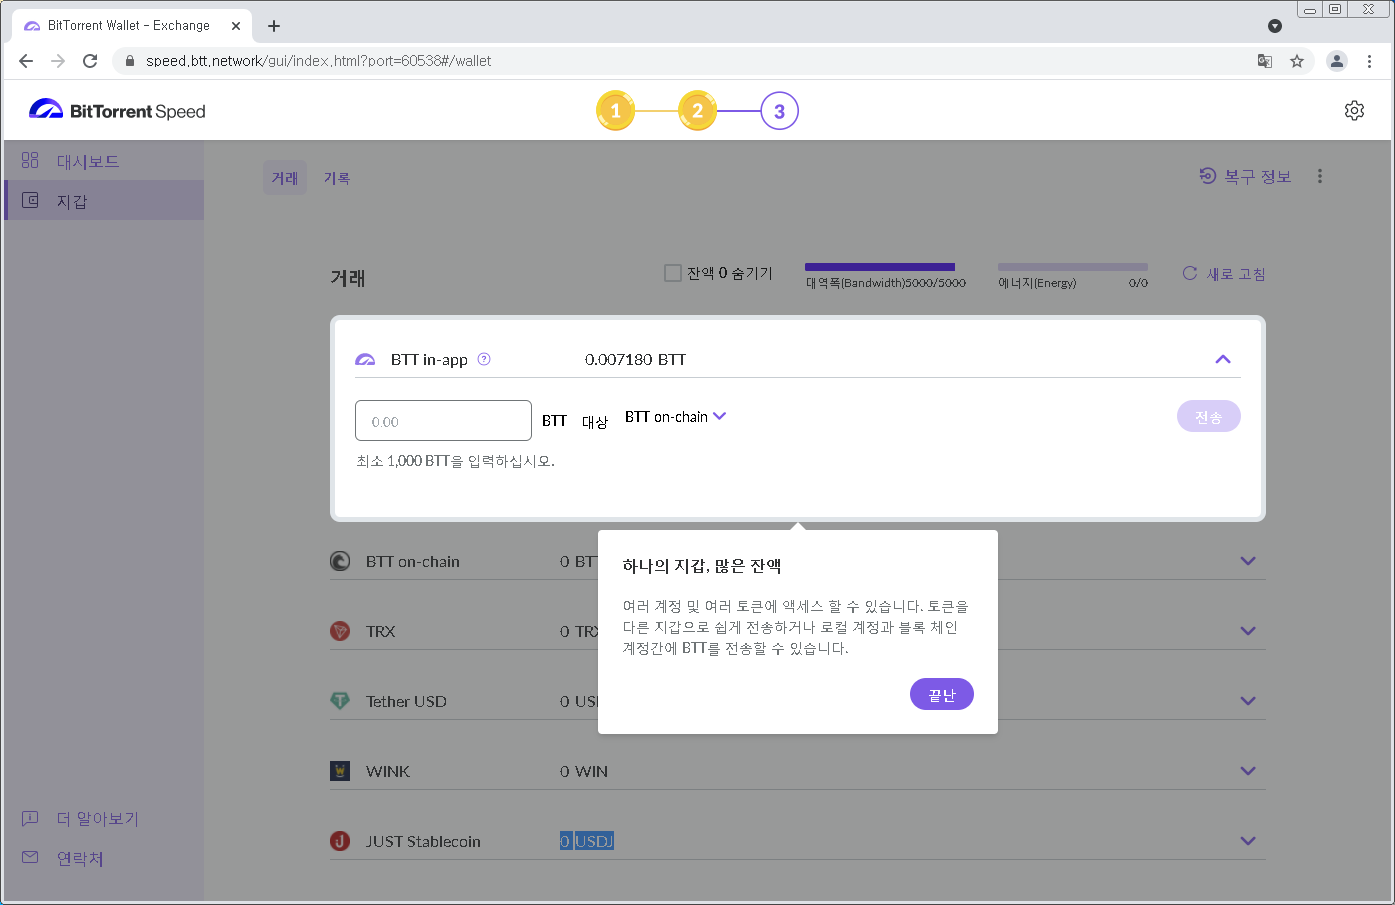The image size is (1395, 905).
Task: Focus the BTT amount input field
Action: coord(443,420)
